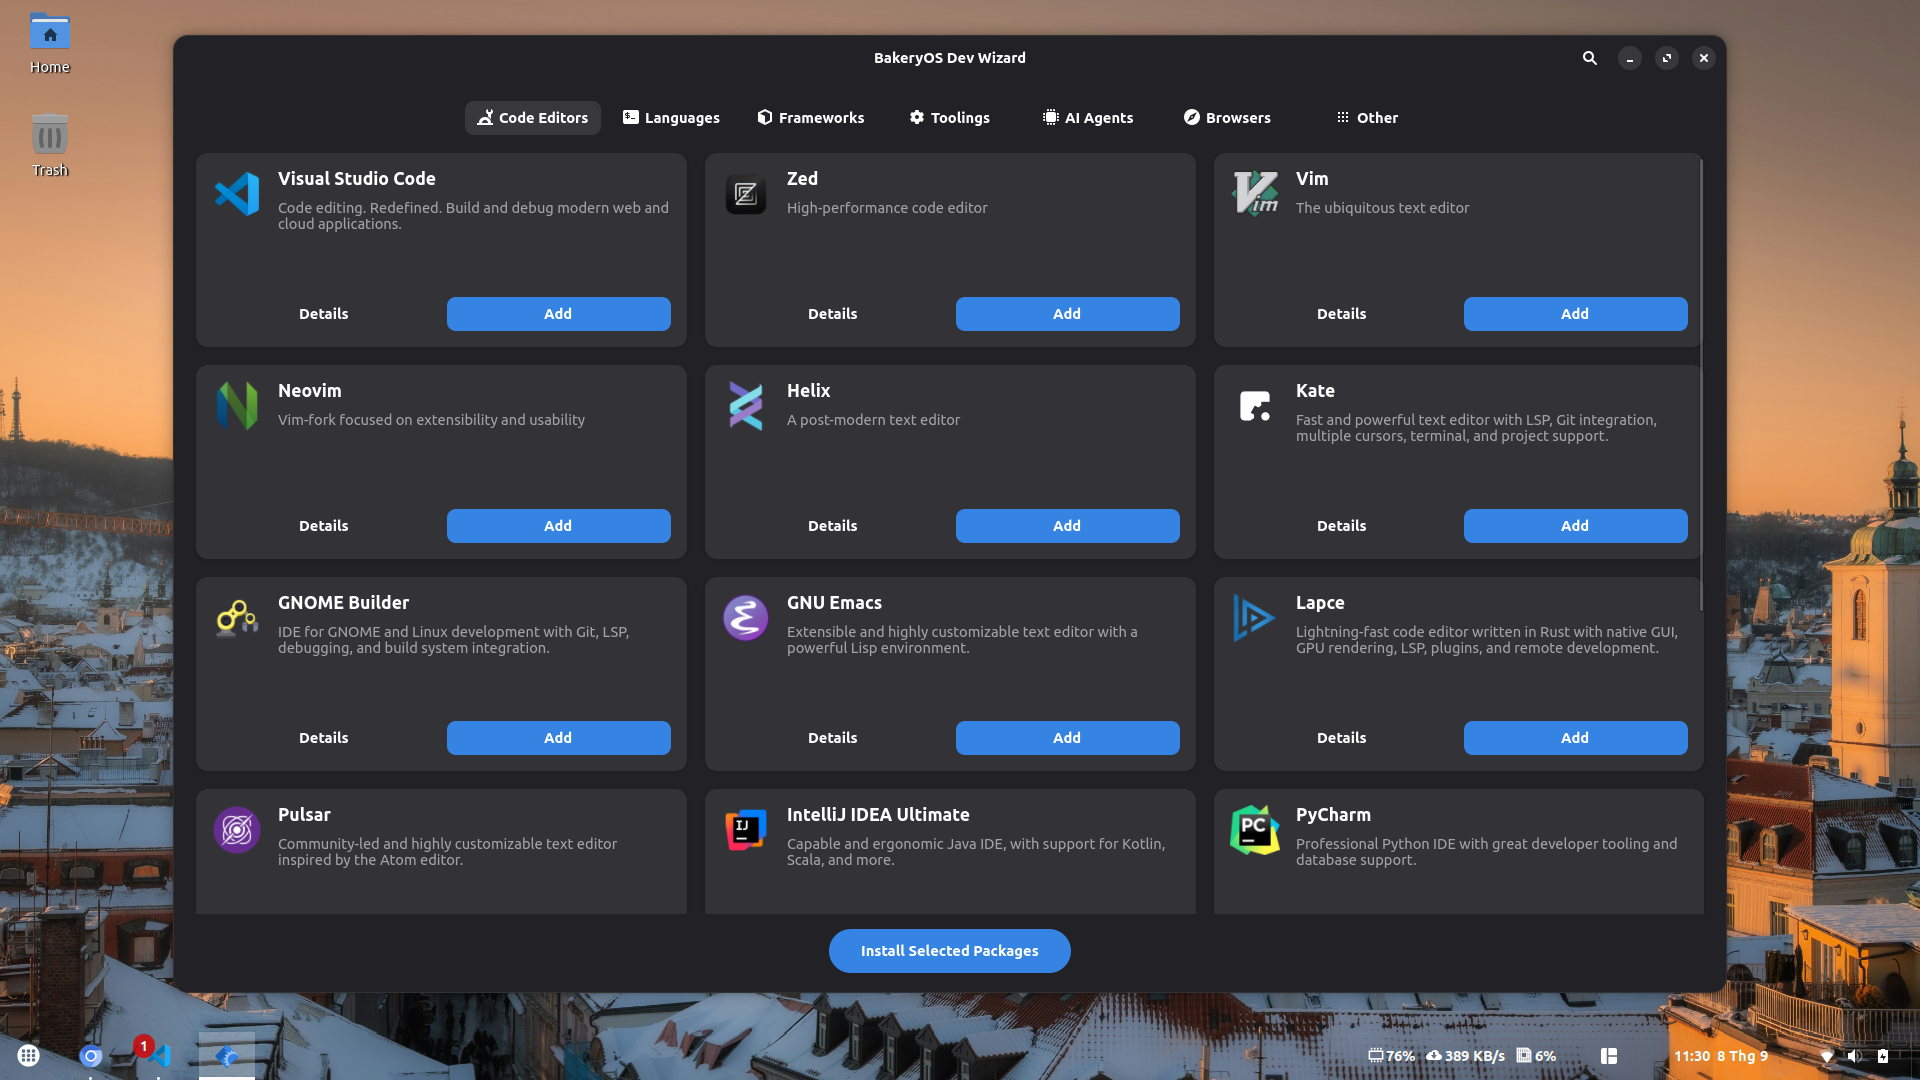Launch Chromium from the taskbar
This screenshot has height=1080, width=1920.
point(91,1055)
